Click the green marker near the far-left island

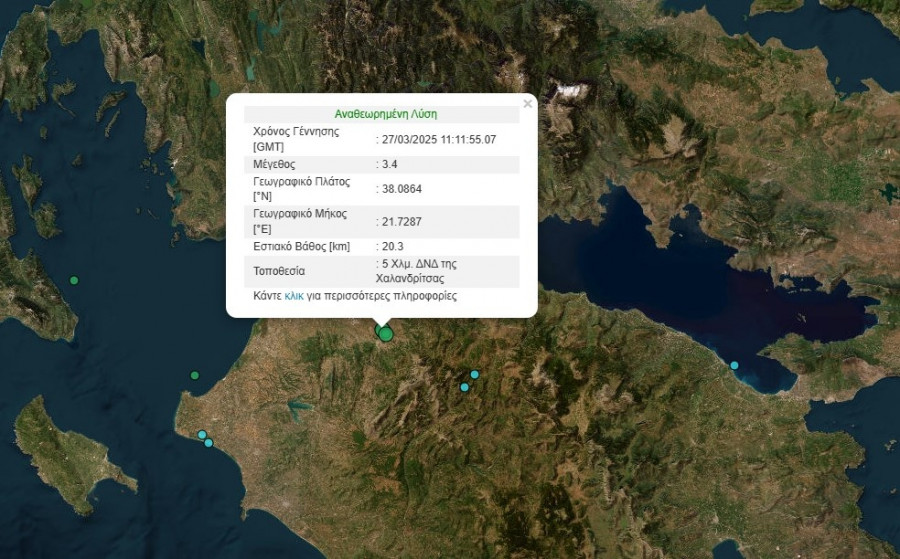[x=74, y=280]
